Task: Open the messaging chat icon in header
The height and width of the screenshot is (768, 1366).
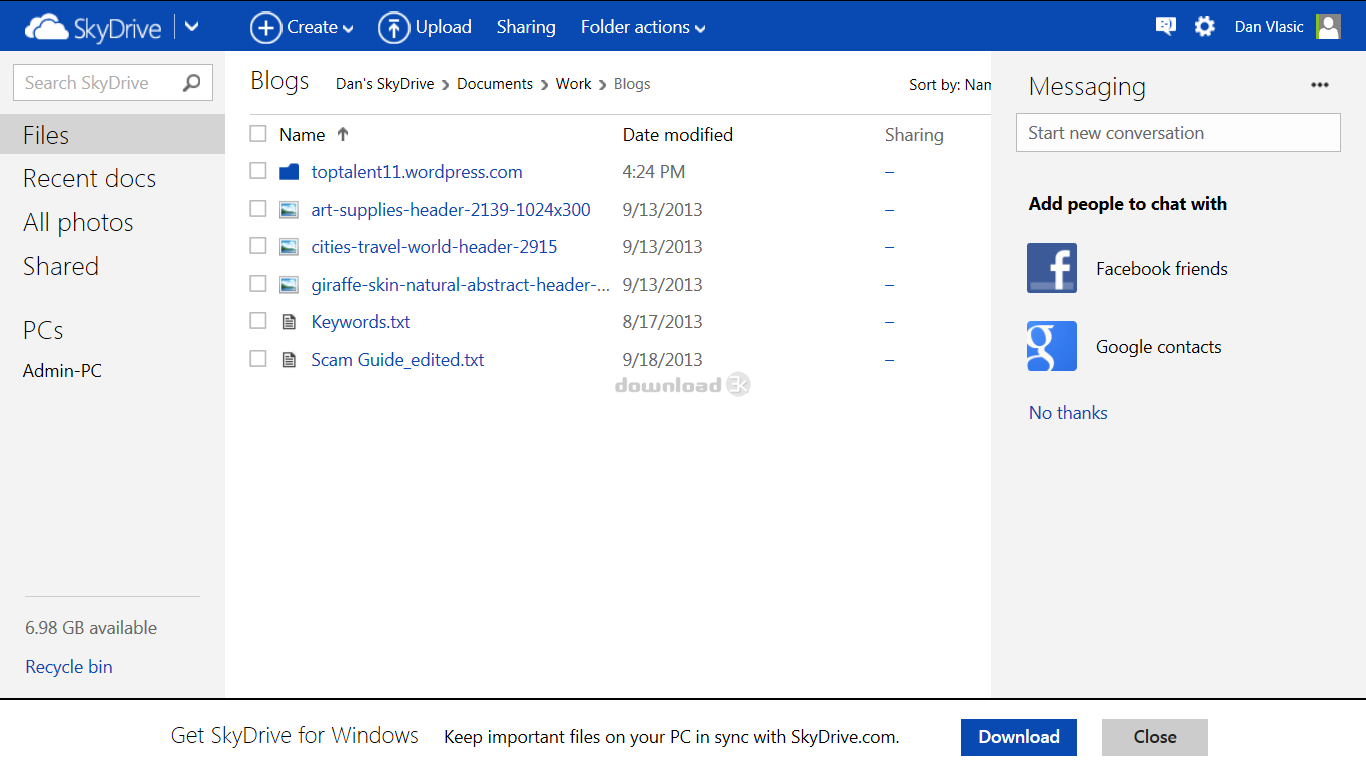Action: click(1166, 27)
